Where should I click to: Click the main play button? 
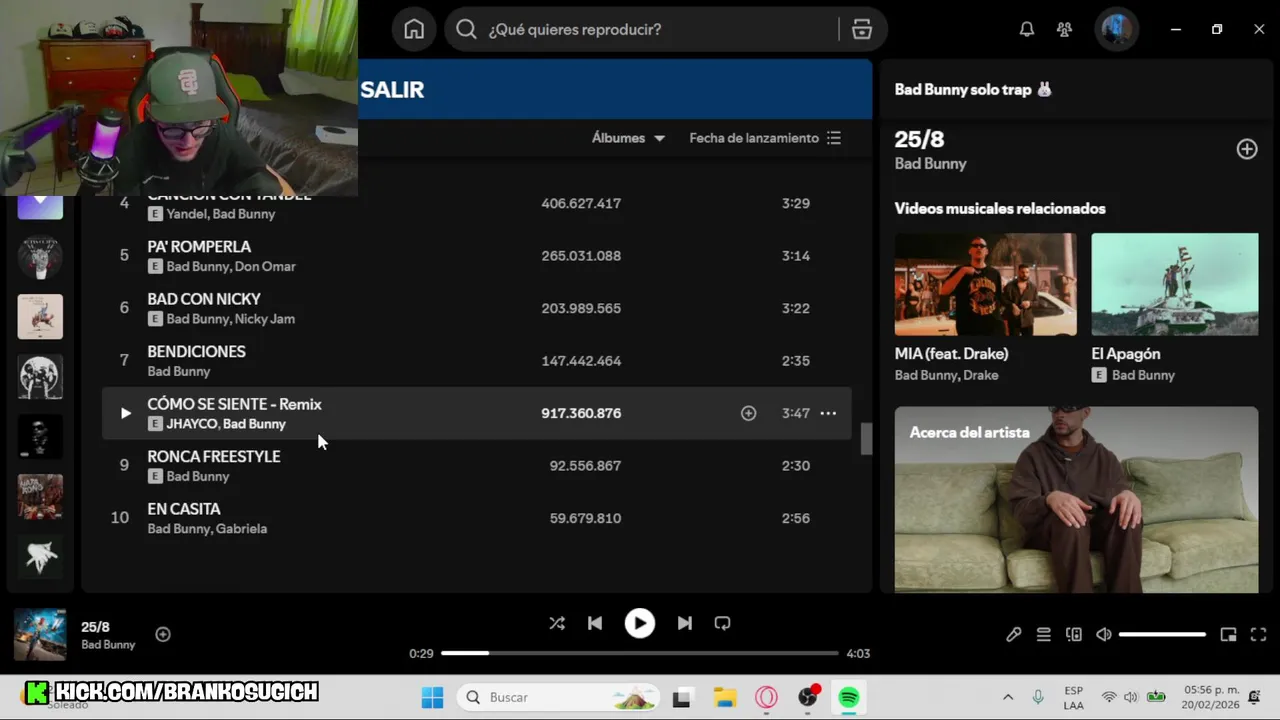pos(640,623)
